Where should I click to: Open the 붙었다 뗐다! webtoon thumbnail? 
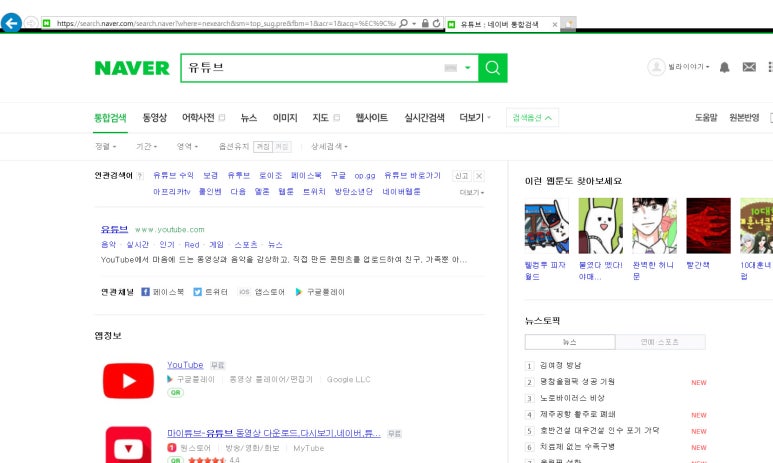tap(600, 226)
